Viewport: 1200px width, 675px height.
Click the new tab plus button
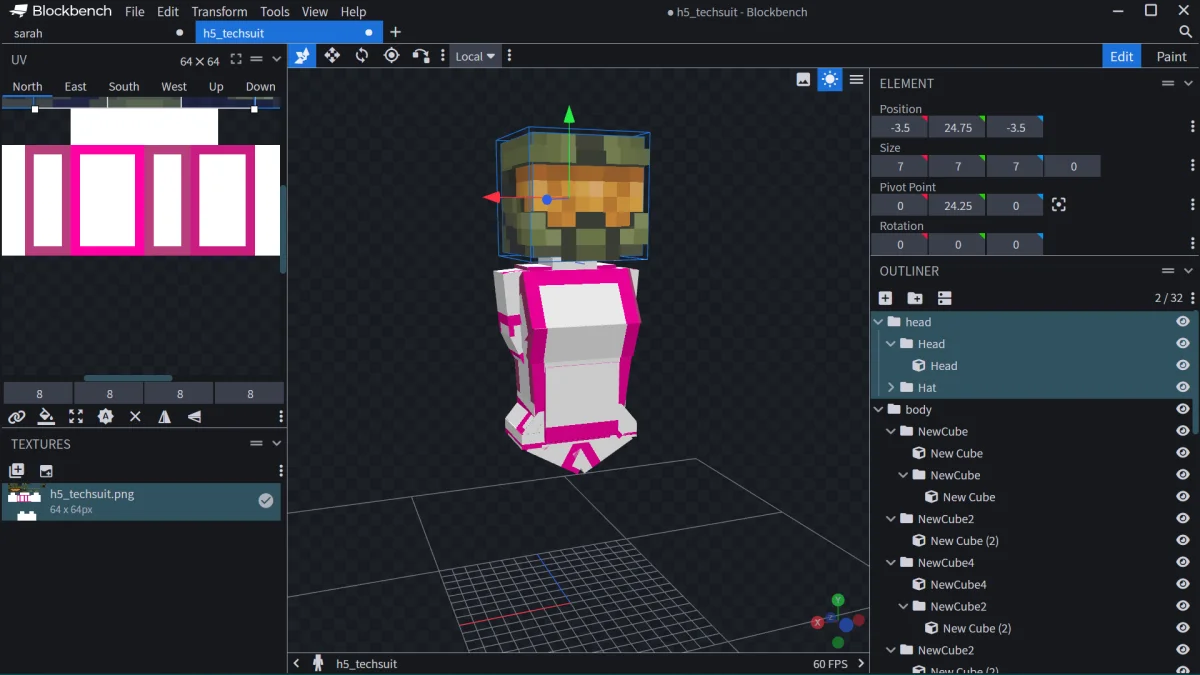point(396,33)
